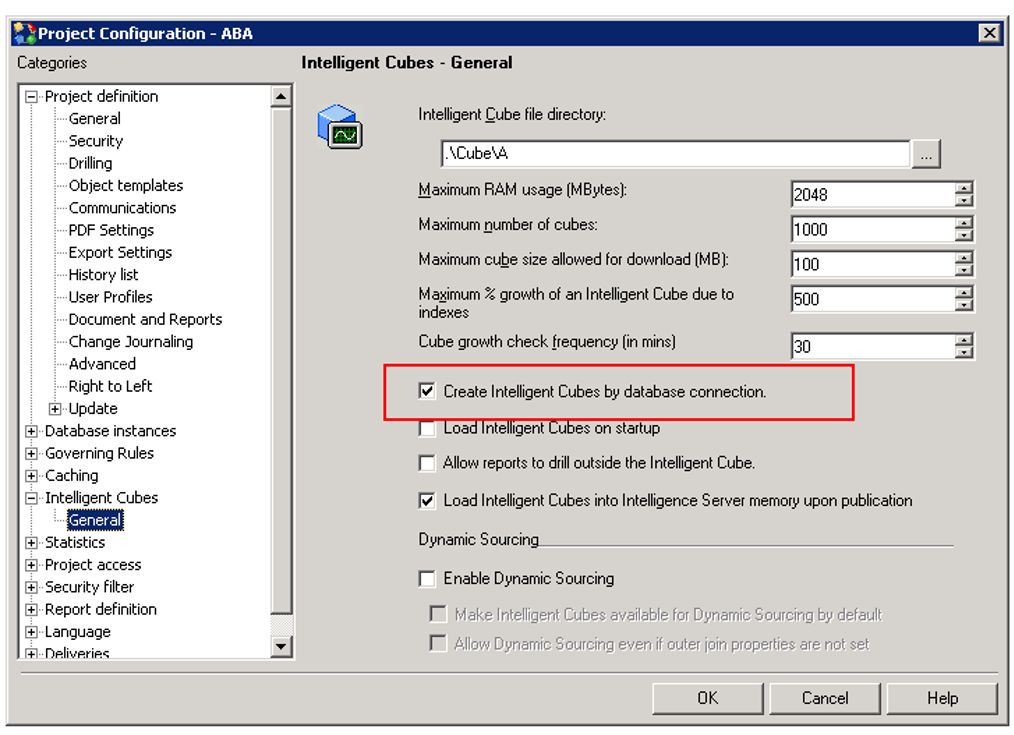This screenshot has height=735, width=1014.
Task: Select General under Intelligent Cubes
Action: [x=96, y=520]
